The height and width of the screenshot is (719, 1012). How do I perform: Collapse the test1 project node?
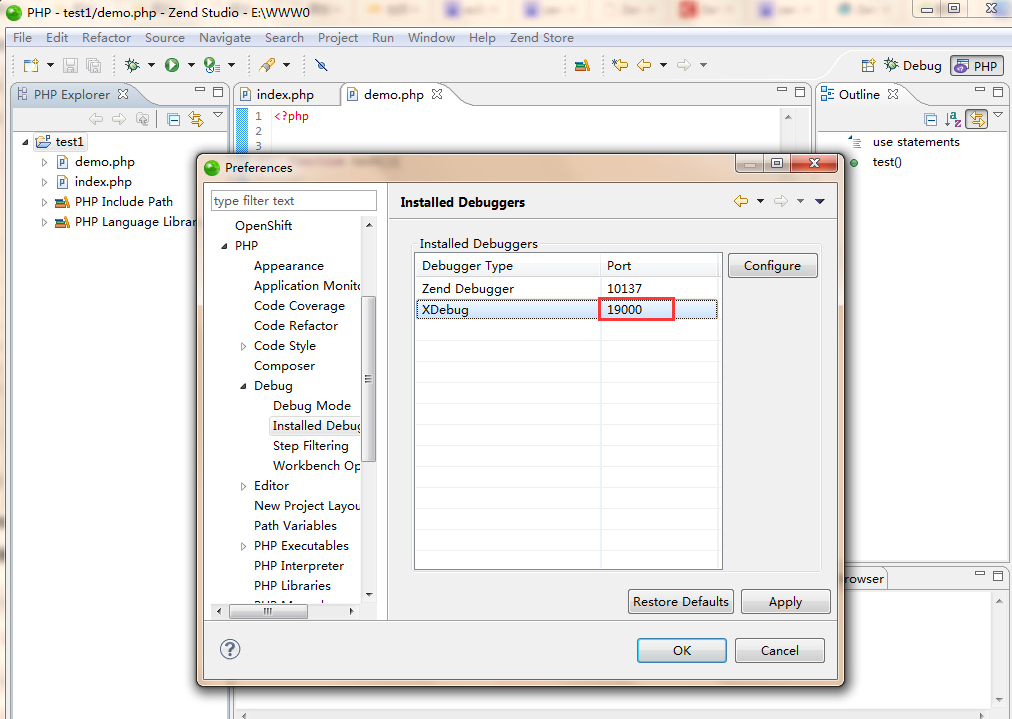[25, 142]
